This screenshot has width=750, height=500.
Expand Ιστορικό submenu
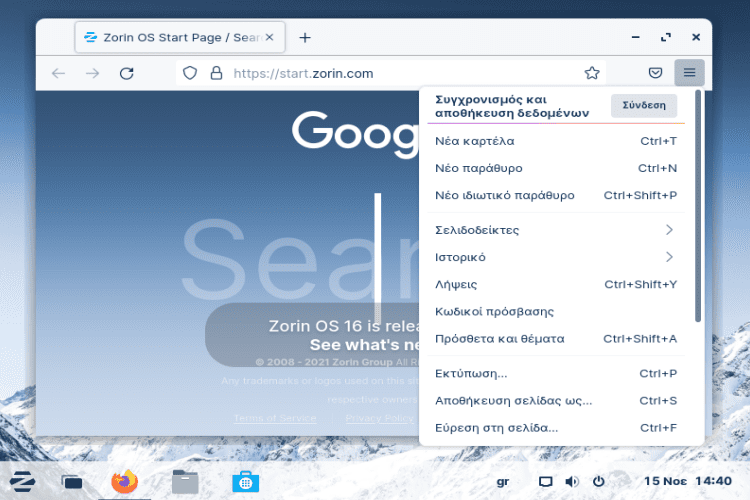point(556,257)
